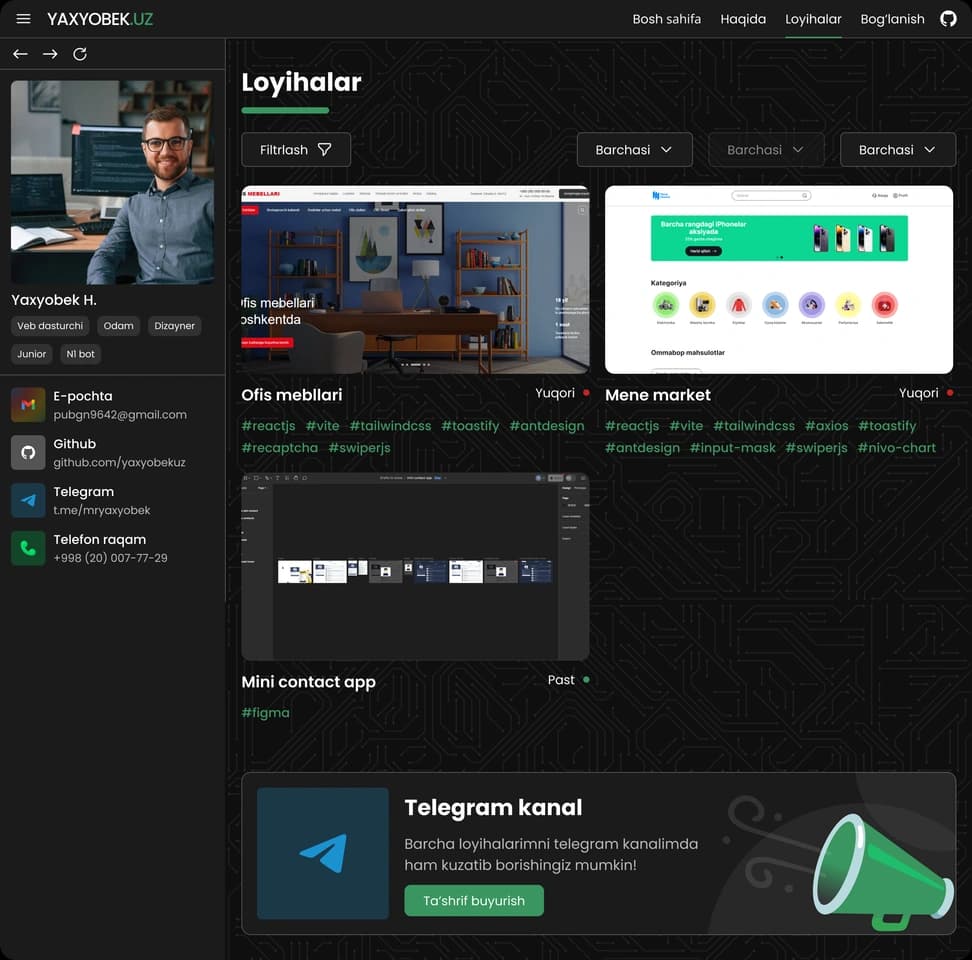Viewport: 972px width, 960px height.
Task: Open the Ofis mebllari project thumbnail
Action: coord(415,280)
